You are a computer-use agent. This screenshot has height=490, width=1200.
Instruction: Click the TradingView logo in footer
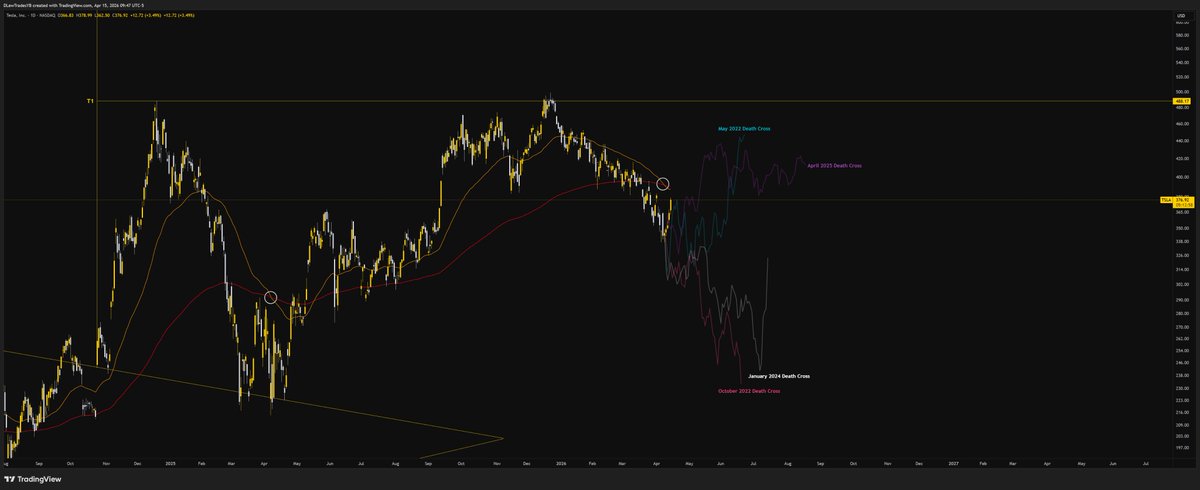(34, 479)
